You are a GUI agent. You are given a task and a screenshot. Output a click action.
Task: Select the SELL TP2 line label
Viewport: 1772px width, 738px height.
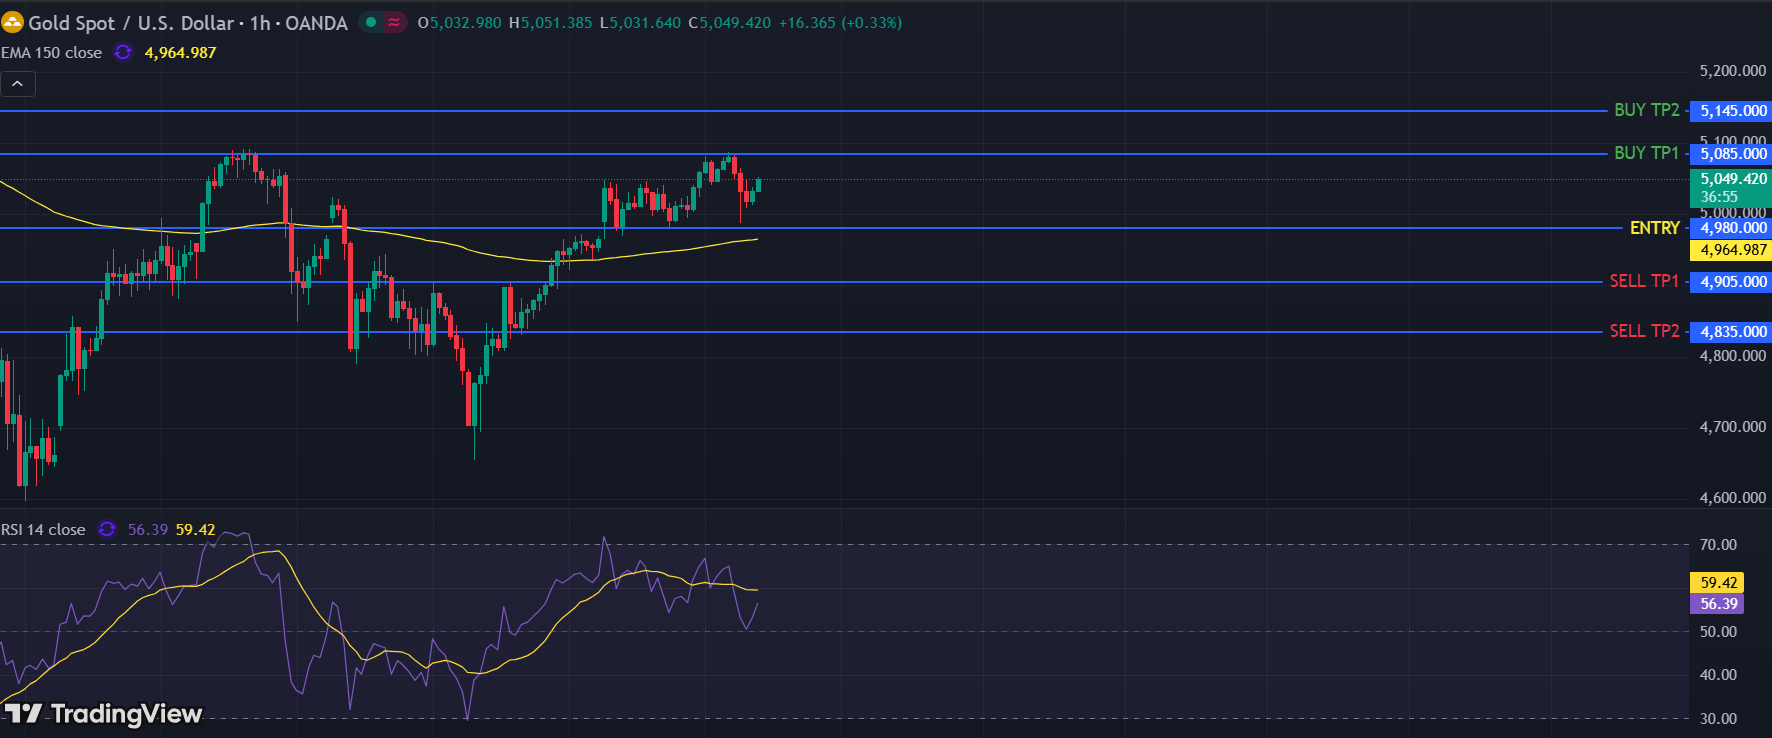click(1644, 331)
